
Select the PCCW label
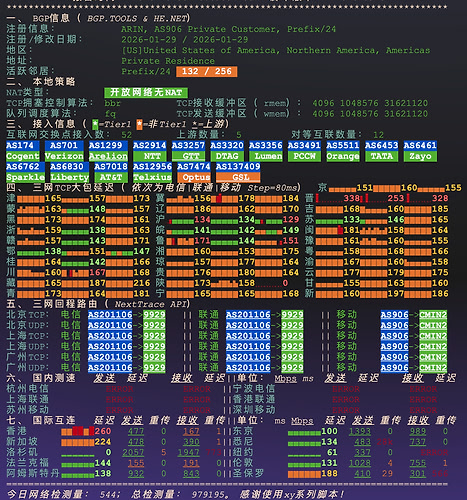[x=304, y=156]
